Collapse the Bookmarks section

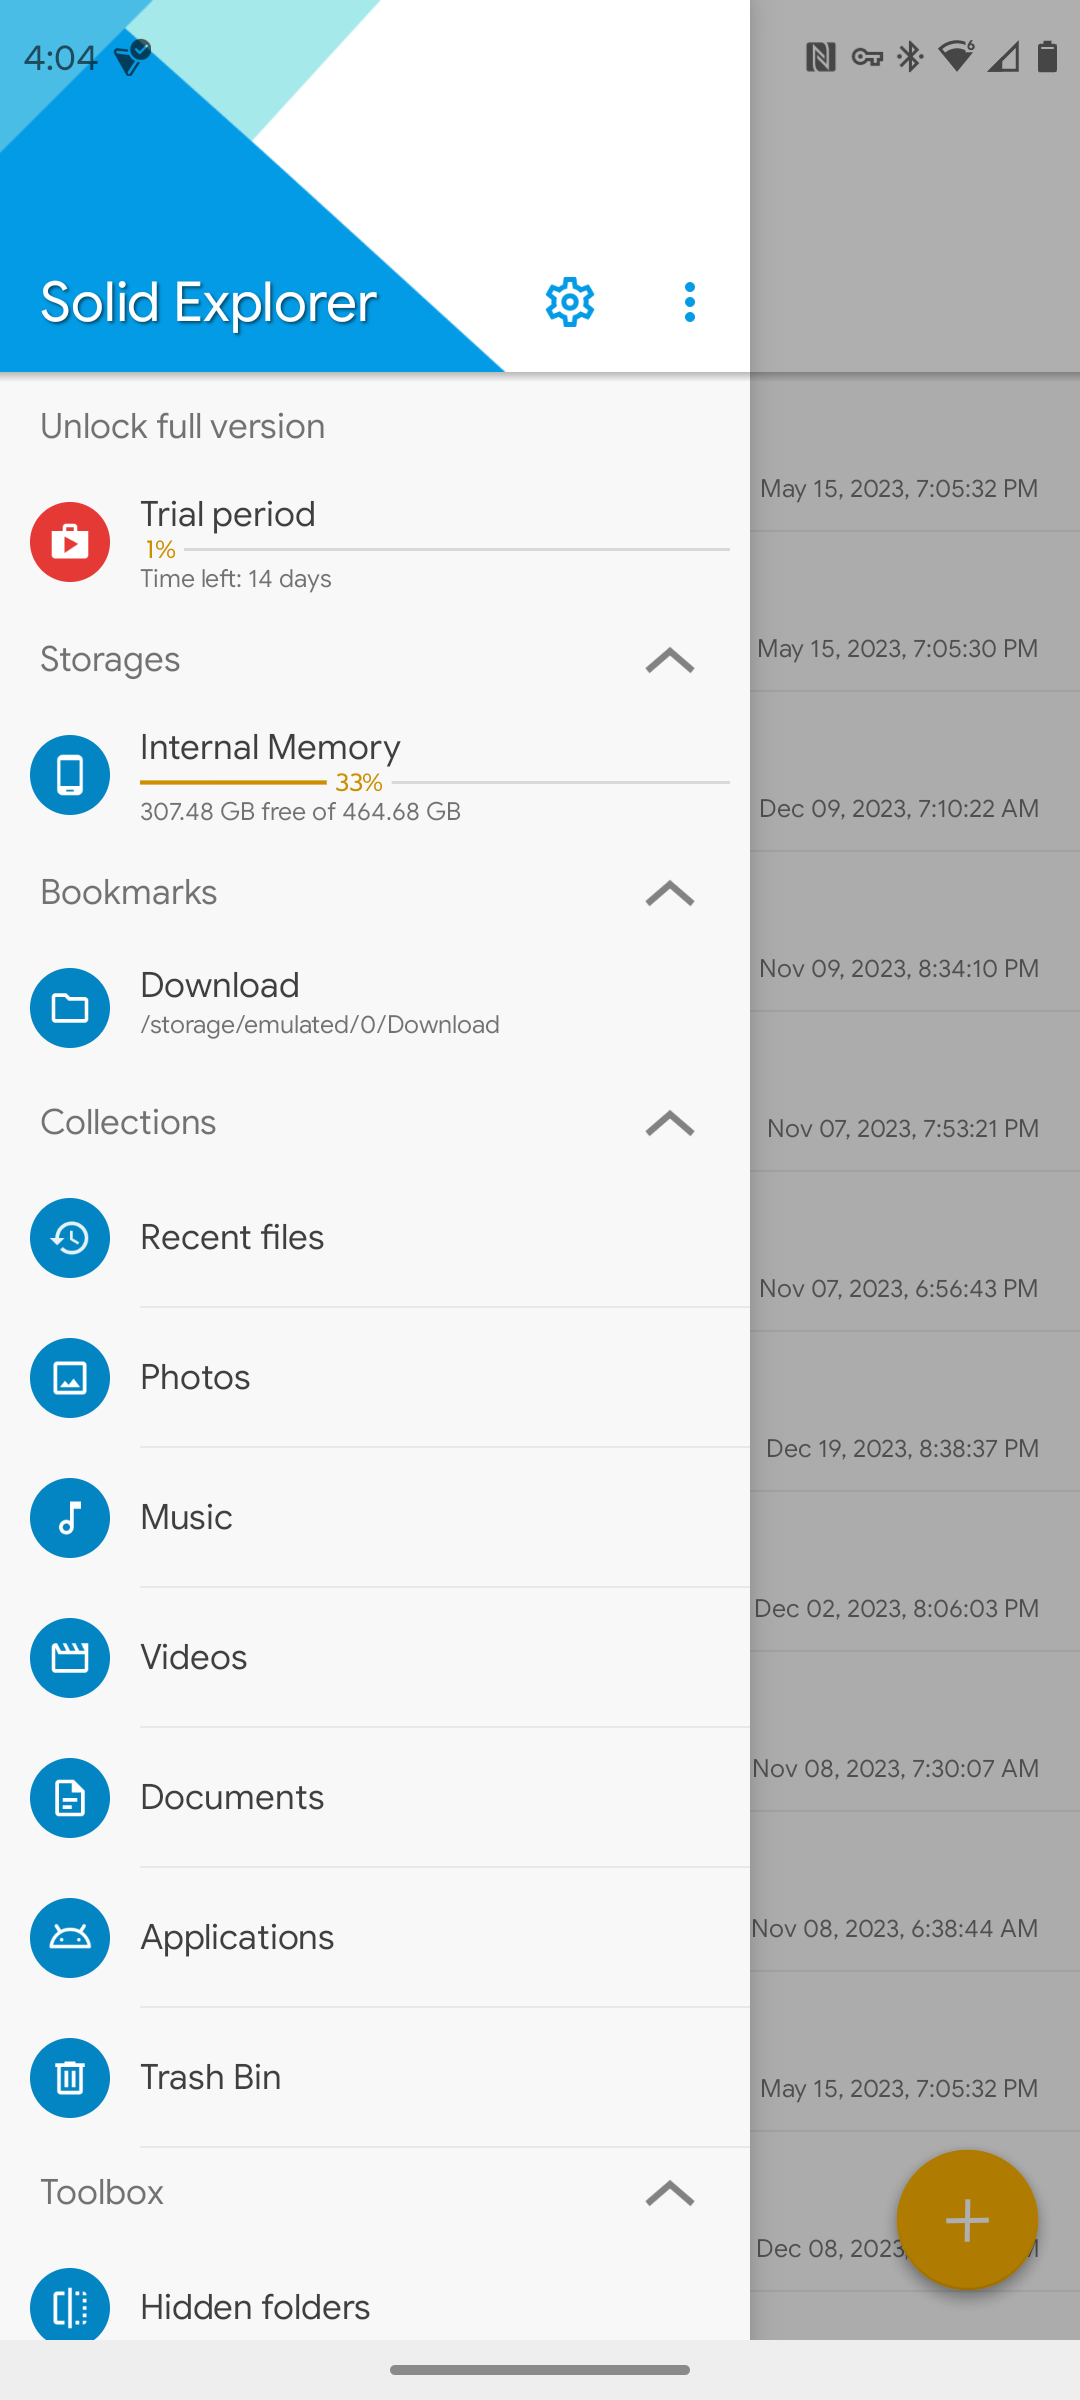point(669,893)
